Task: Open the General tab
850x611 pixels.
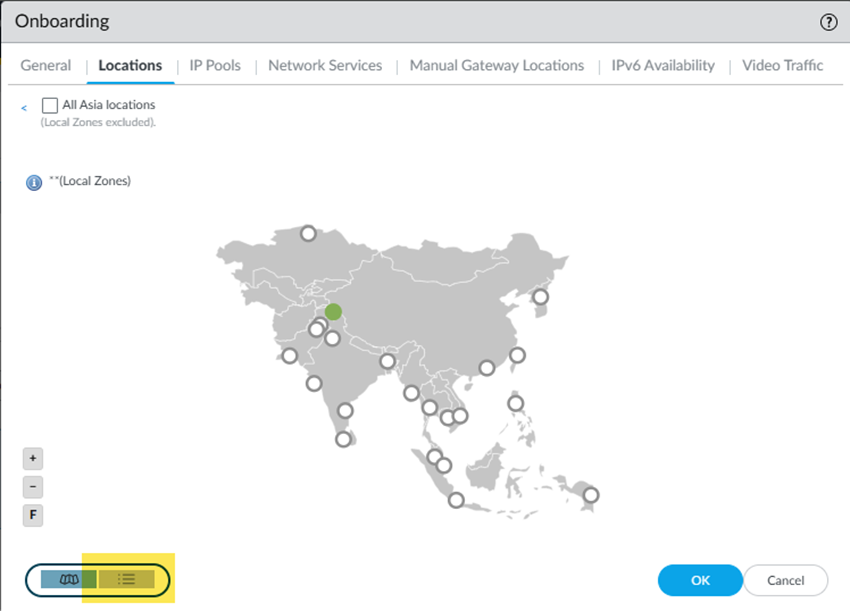Action: coord(46,66)
